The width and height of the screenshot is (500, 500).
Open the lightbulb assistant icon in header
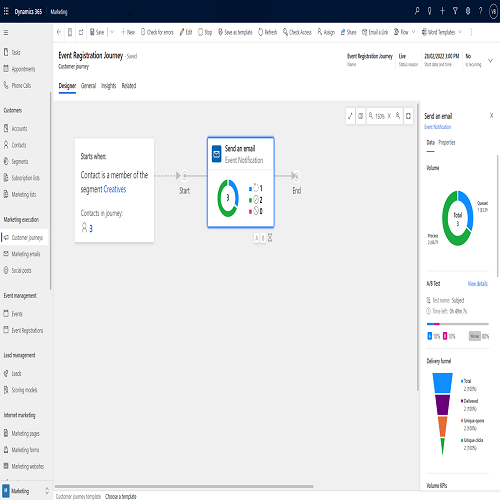pos(430,11)
